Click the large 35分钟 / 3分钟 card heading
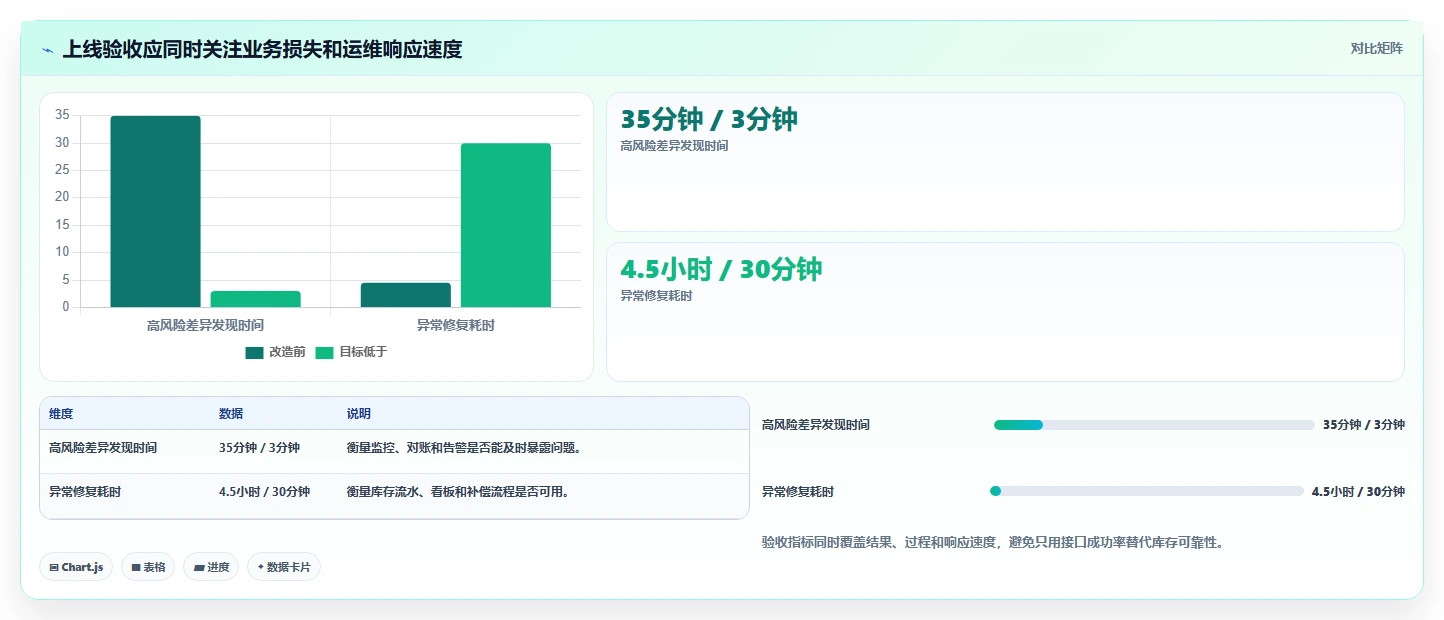1444x620 pixels. pos(709,119)
